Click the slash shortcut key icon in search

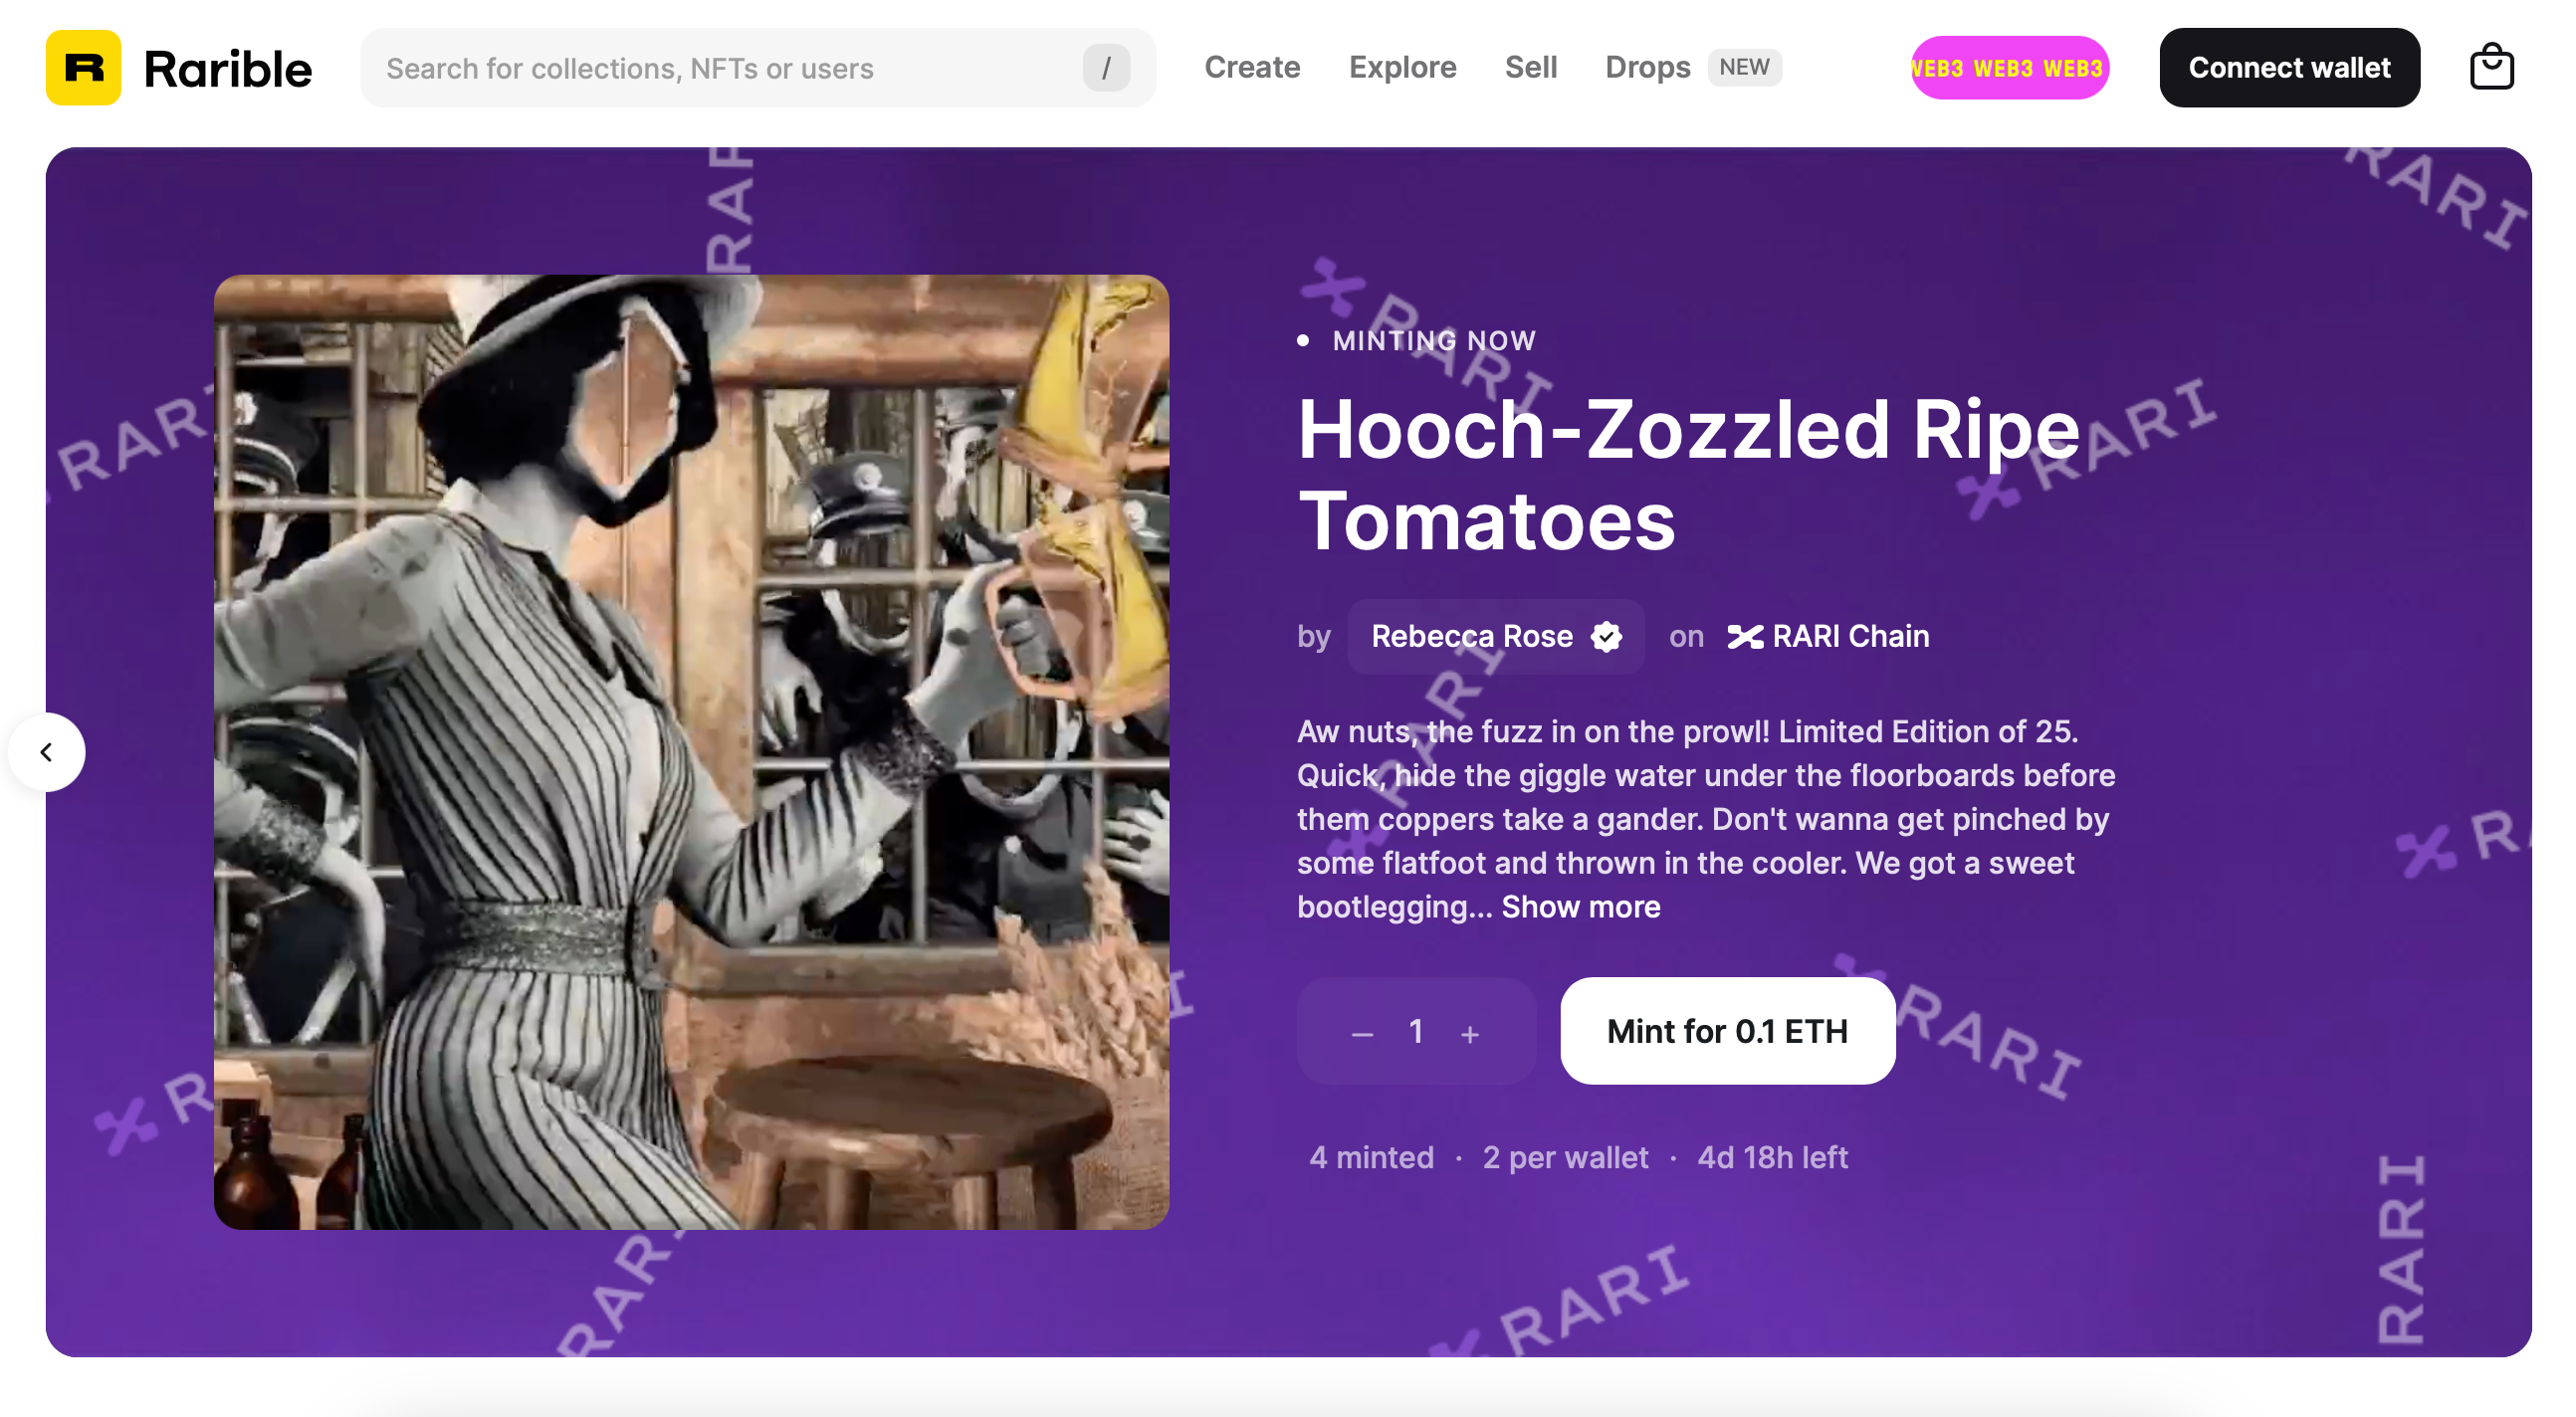click(x=1106, y=68)
